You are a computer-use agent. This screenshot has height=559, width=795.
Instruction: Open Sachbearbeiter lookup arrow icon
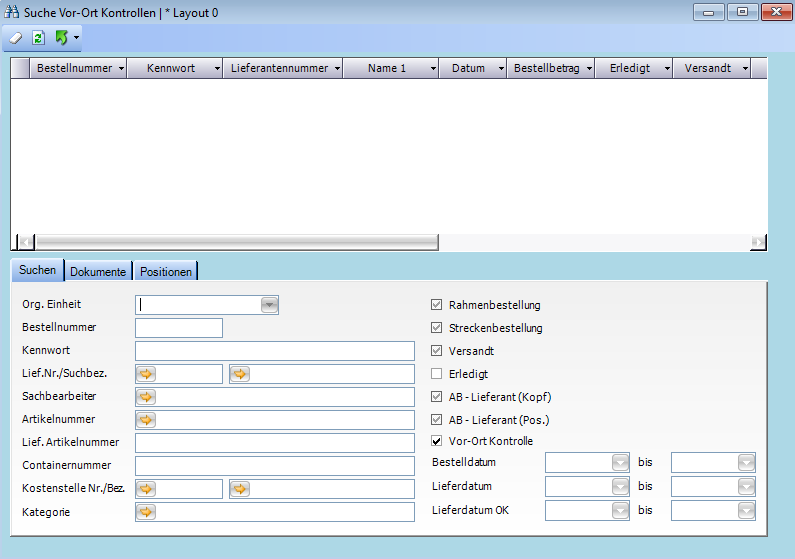147,397
